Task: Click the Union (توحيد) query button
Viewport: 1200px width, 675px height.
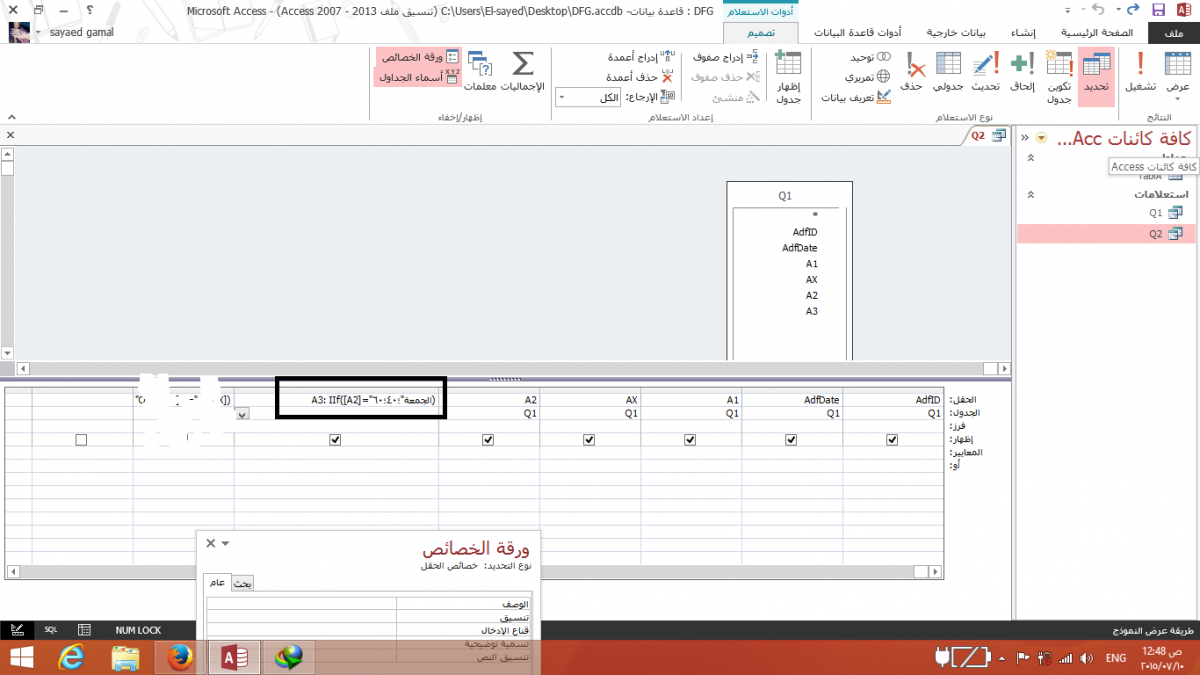Action: [x=868, y=58]
